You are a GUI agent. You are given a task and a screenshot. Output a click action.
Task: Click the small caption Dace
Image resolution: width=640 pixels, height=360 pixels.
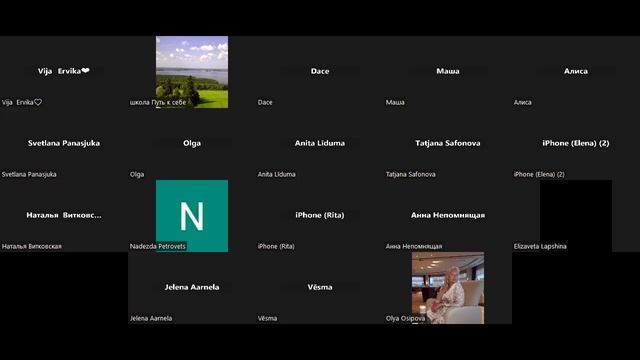point(265,102)
